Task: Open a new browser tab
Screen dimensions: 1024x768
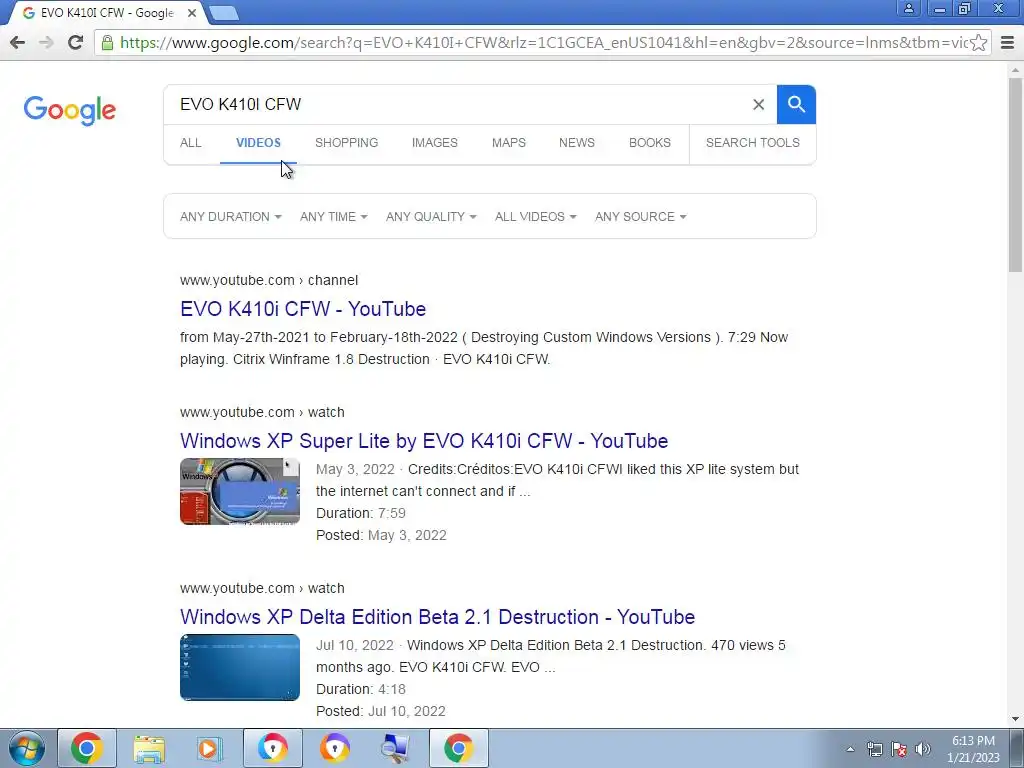Action: click(224, 12)
